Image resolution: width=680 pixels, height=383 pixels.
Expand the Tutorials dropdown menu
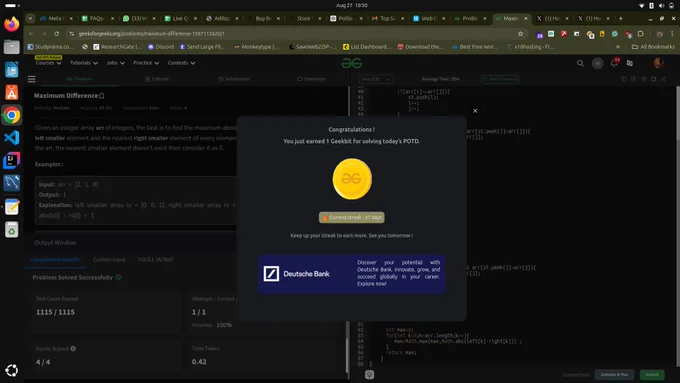pyautogui.click(x=84, y=63)
